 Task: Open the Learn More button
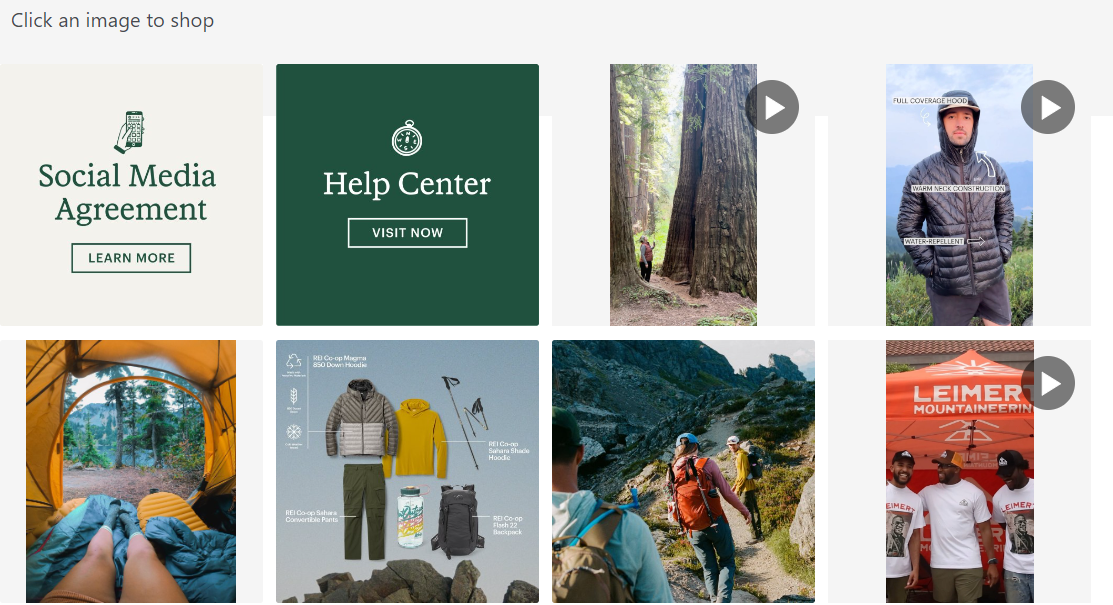click(131, 258)
